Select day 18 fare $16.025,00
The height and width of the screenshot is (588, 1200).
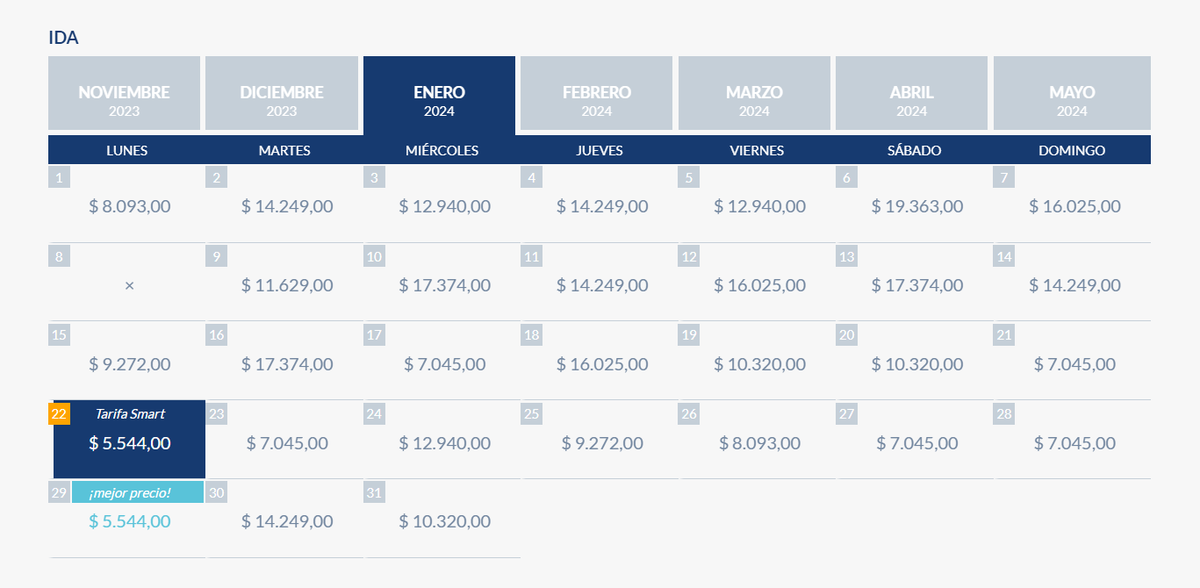pos(602,364)
